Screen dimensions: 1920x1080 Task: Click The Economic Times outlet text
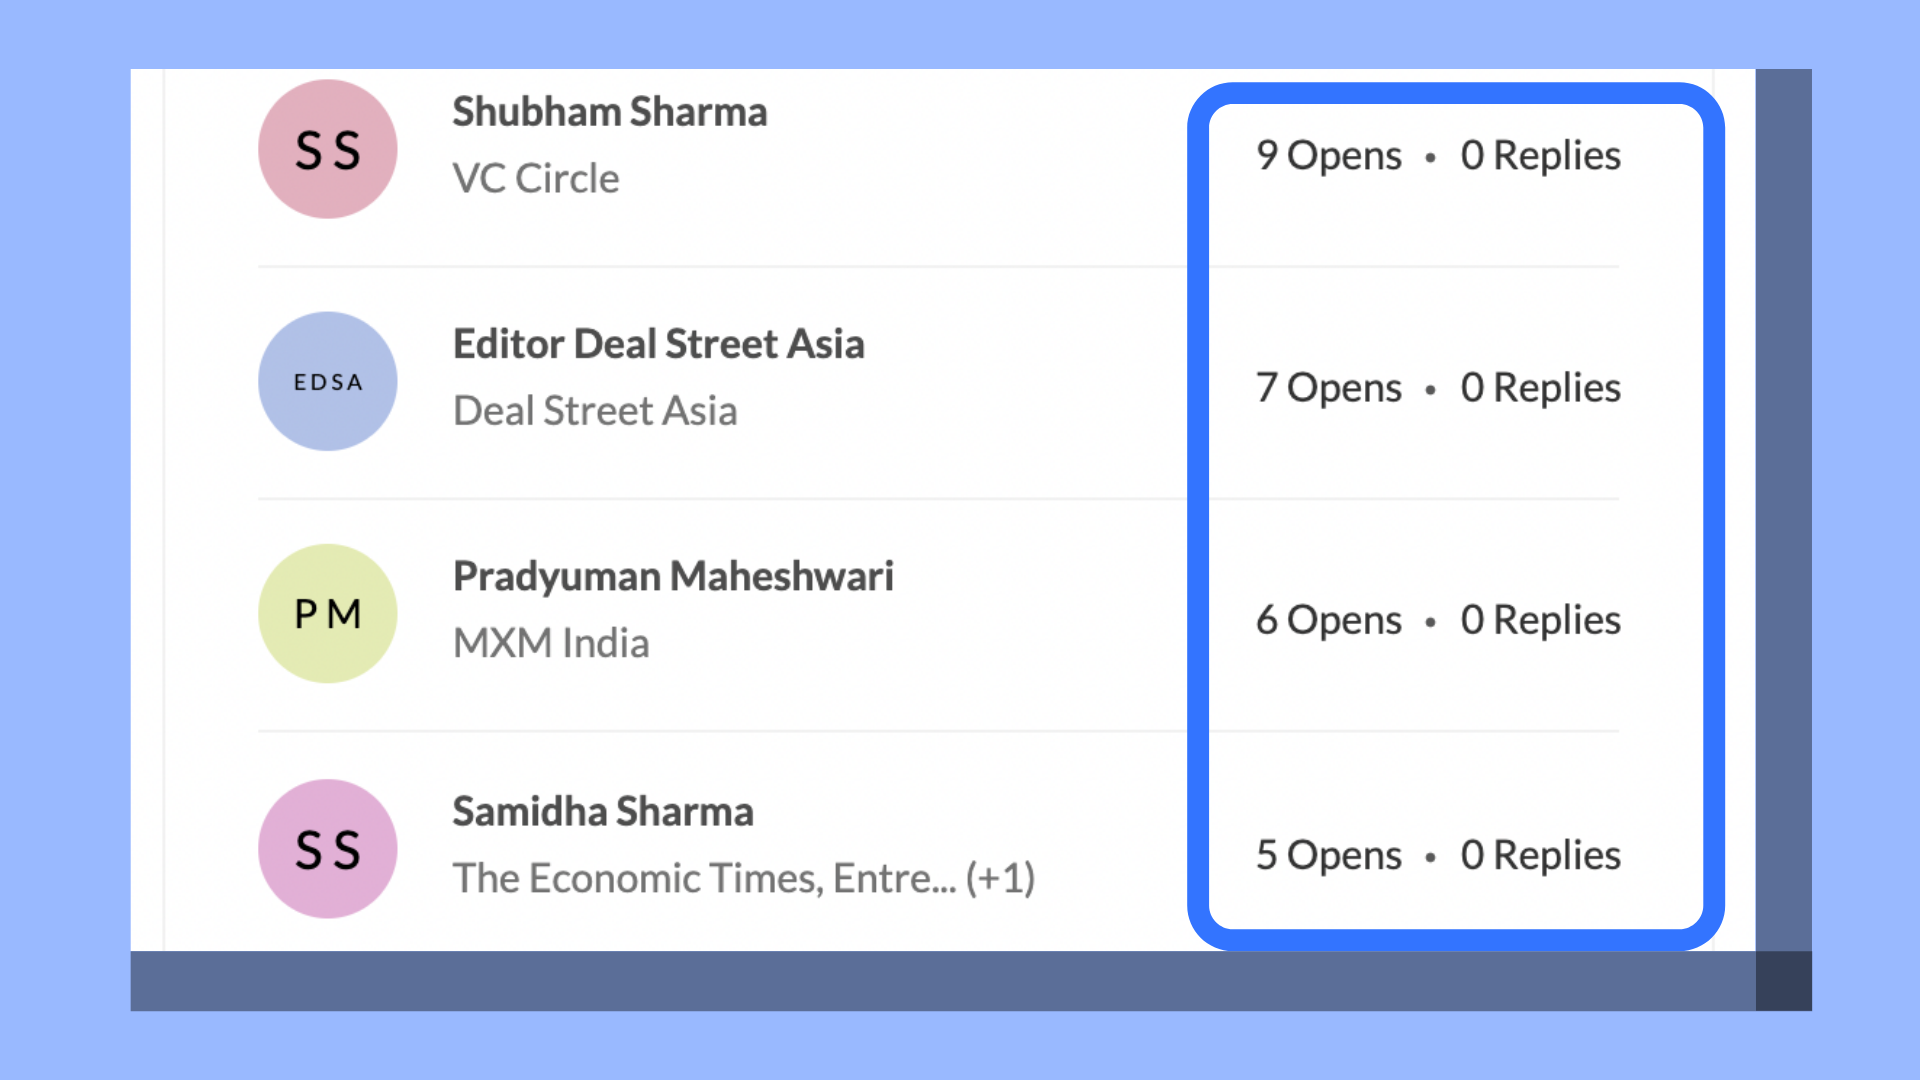637,879
